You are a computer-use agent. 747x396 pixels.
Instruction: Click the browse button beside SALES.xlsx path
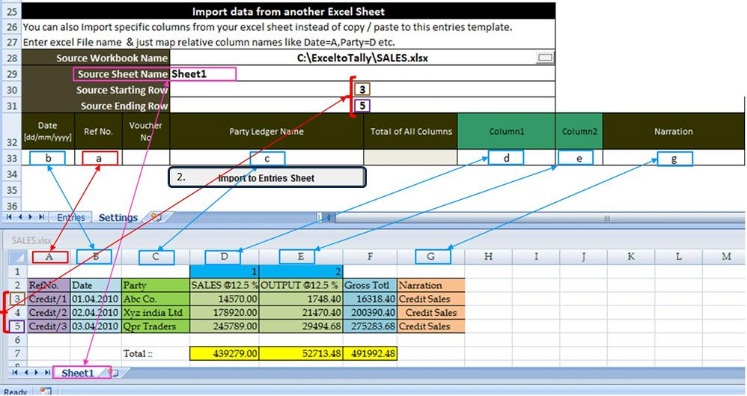[x=545, y=58]
